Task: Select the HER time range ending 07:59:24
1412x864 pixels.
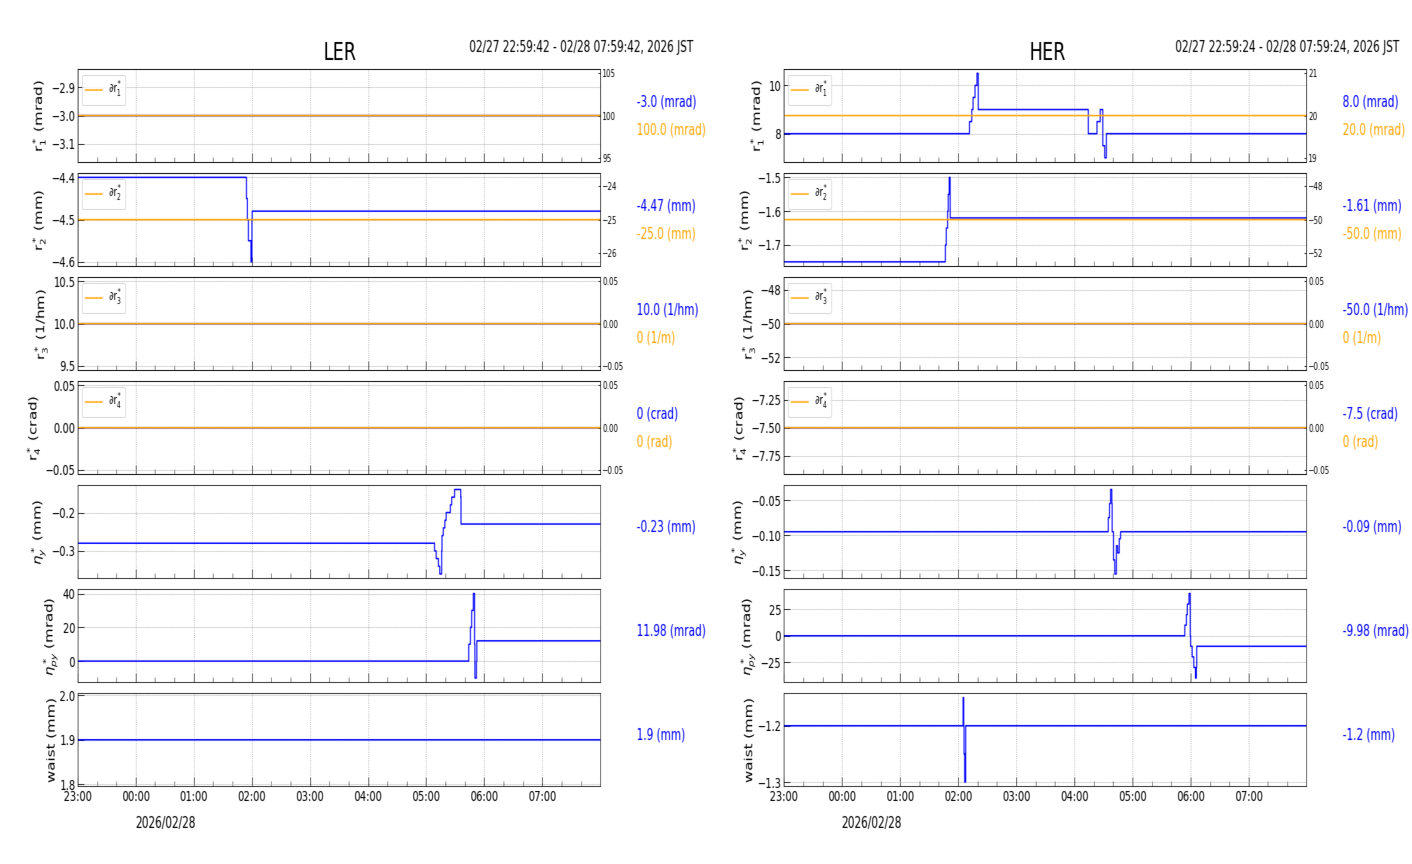Action: pyautogui.click(x=1287, y=47)
